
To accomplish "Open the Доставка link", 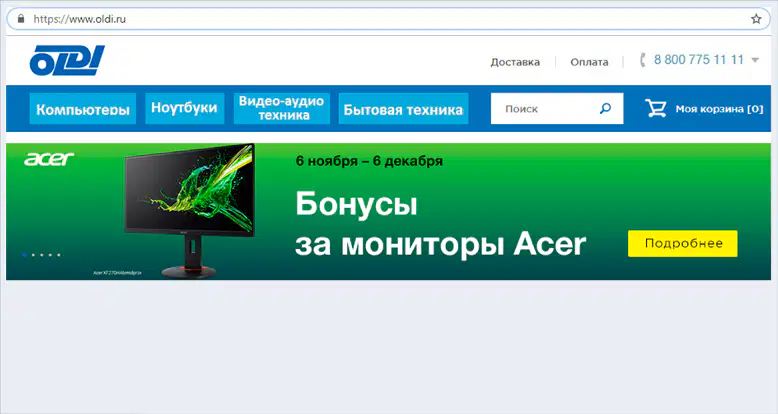I will coord(515,62).
